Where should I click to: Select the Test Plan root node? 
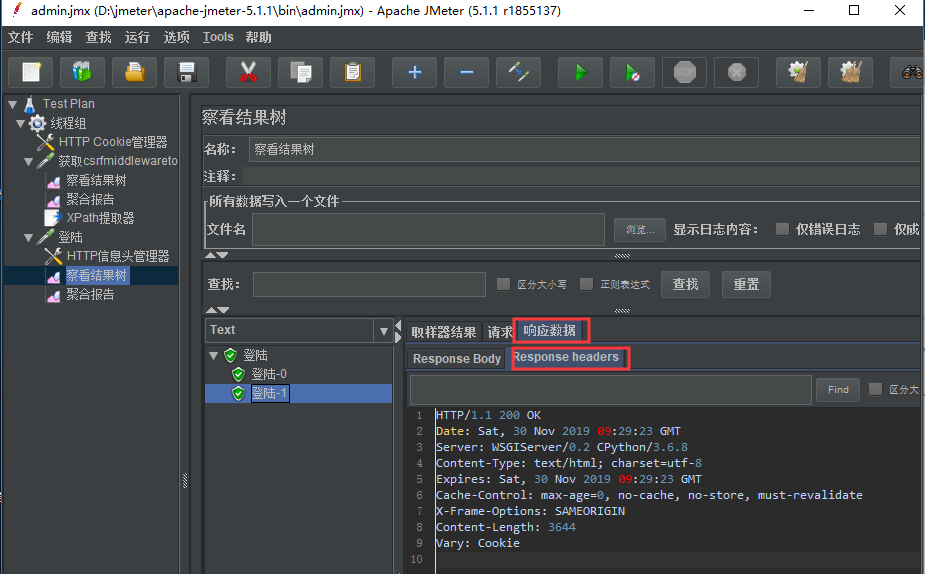pos(68,104)
